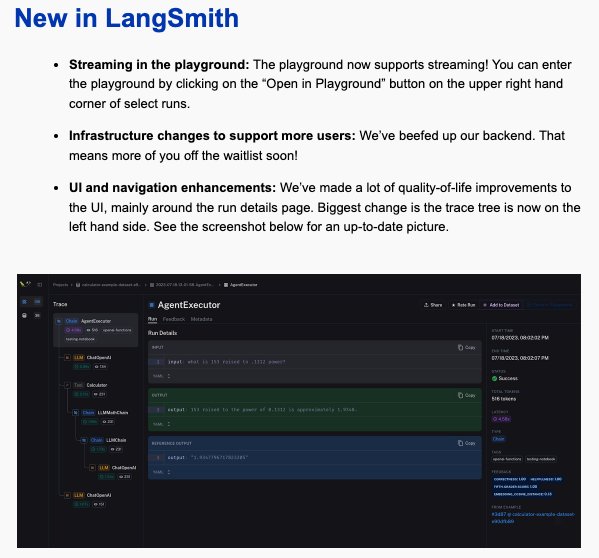
Task: Click the '516 tokens' value
Action: [503, 399]
